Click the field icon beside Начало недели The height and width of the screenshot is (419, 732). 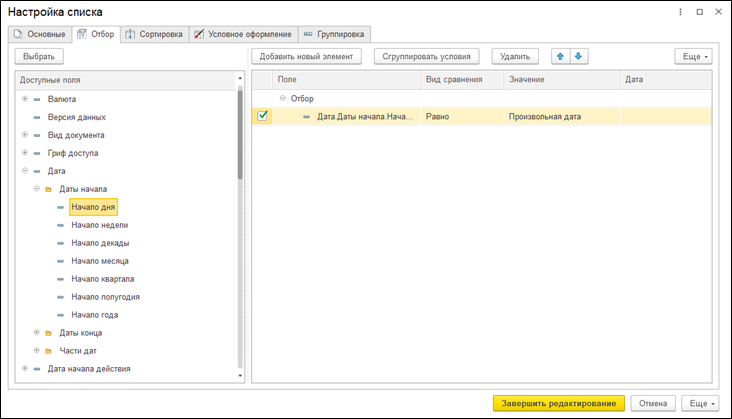coord(61,225)
